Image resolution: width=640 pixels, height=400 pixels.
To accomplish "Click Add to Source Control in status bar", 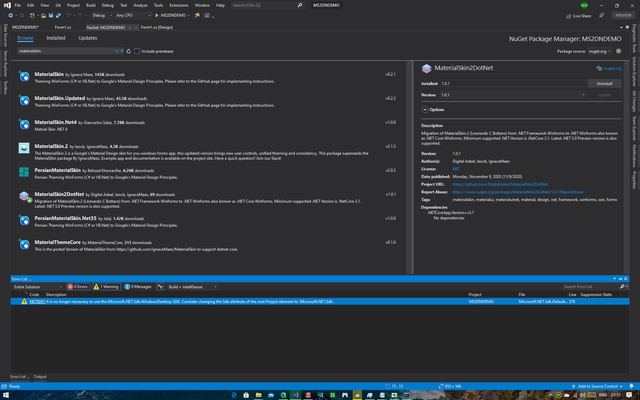I will [x=598, y=386].
